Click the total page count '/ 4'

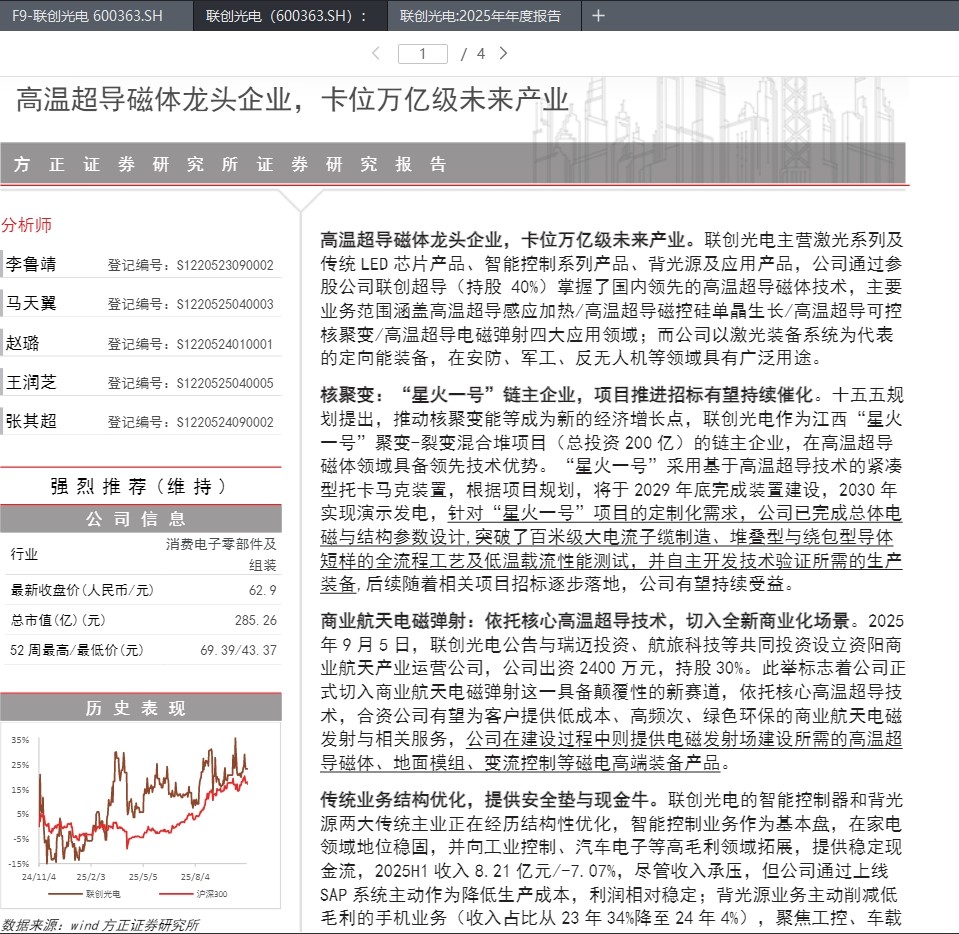[473, 54]
